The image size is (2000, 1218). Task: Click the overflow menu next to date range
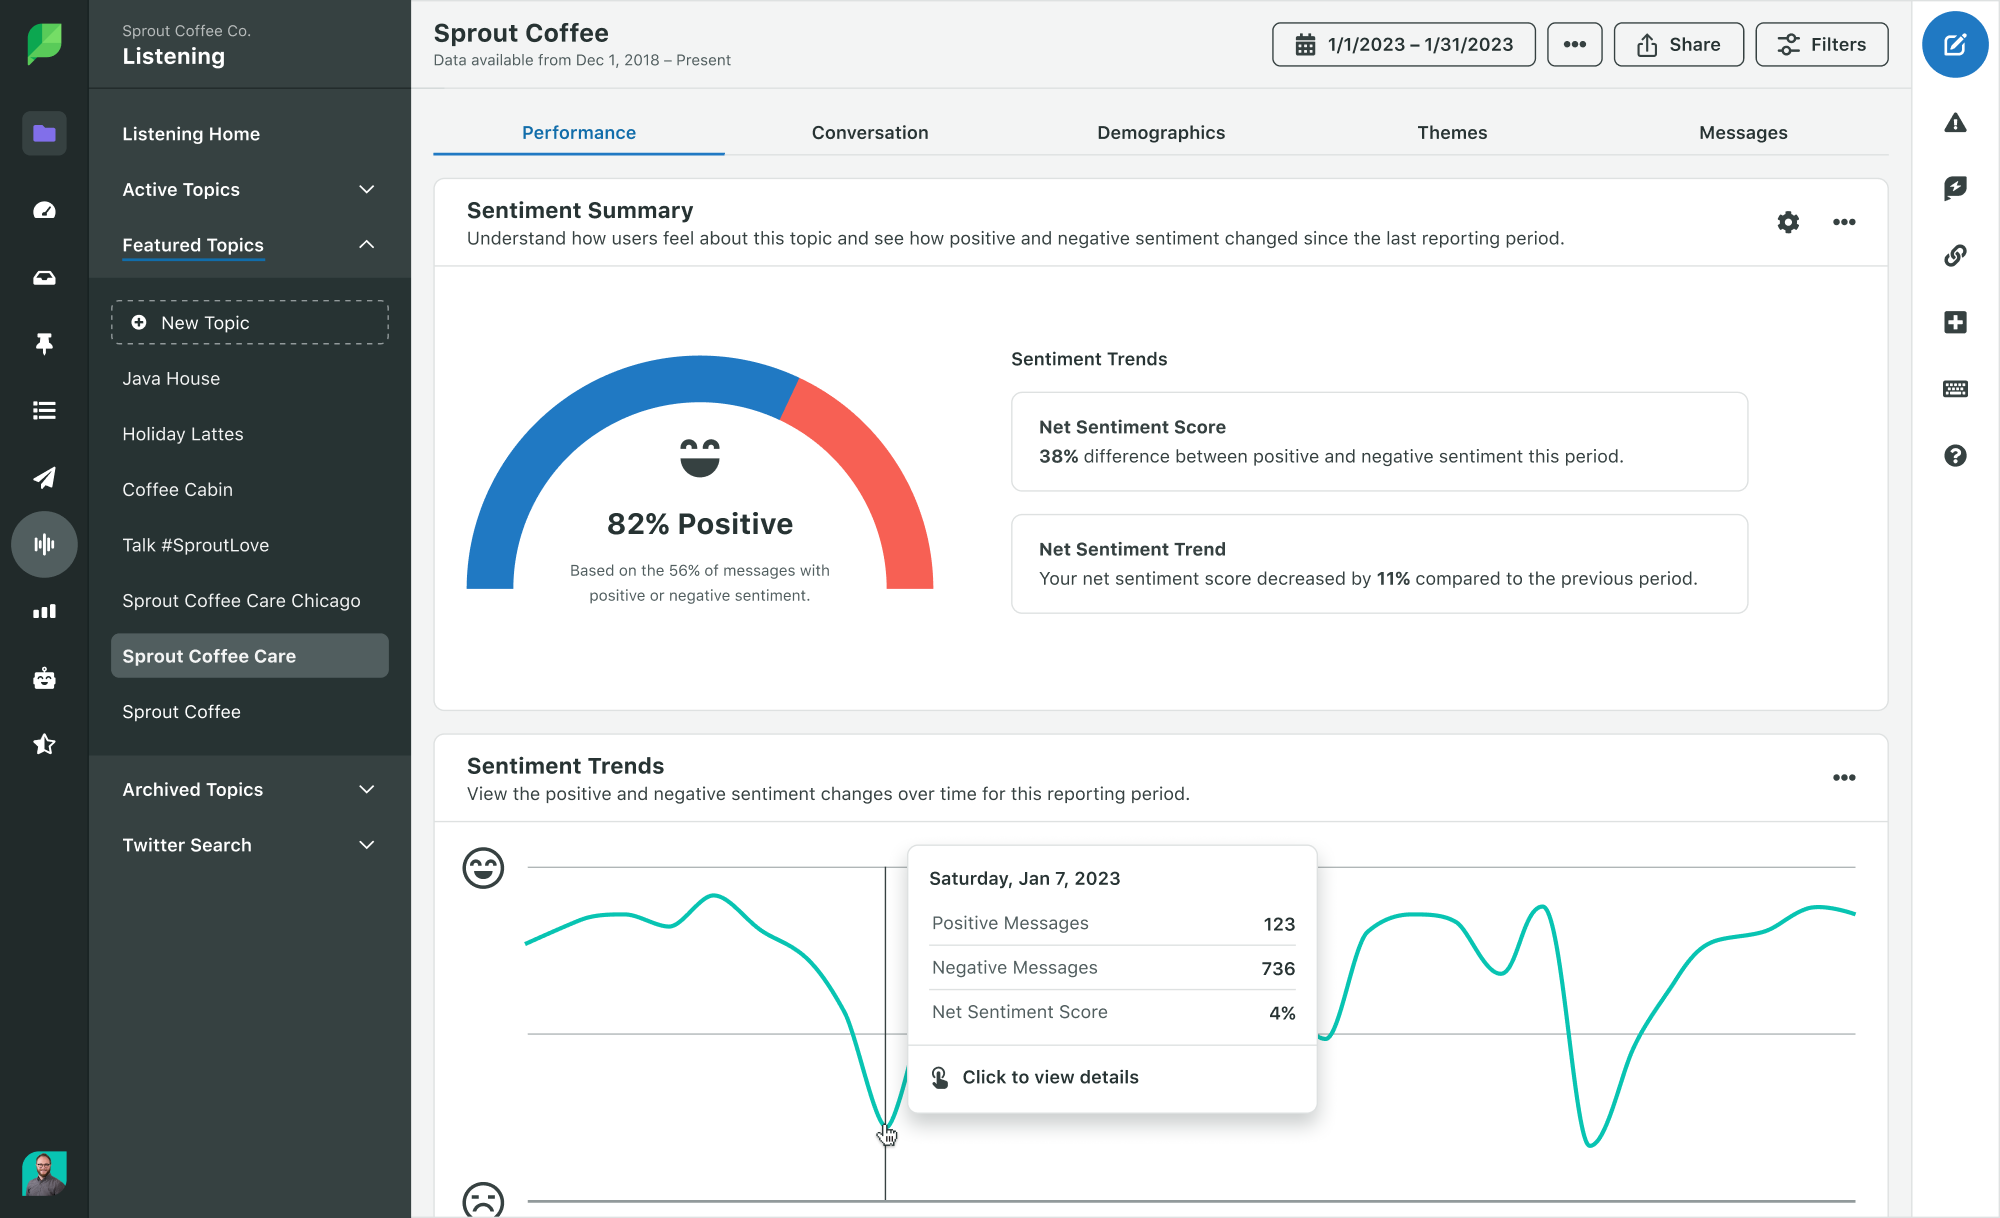coord(1574,44)
